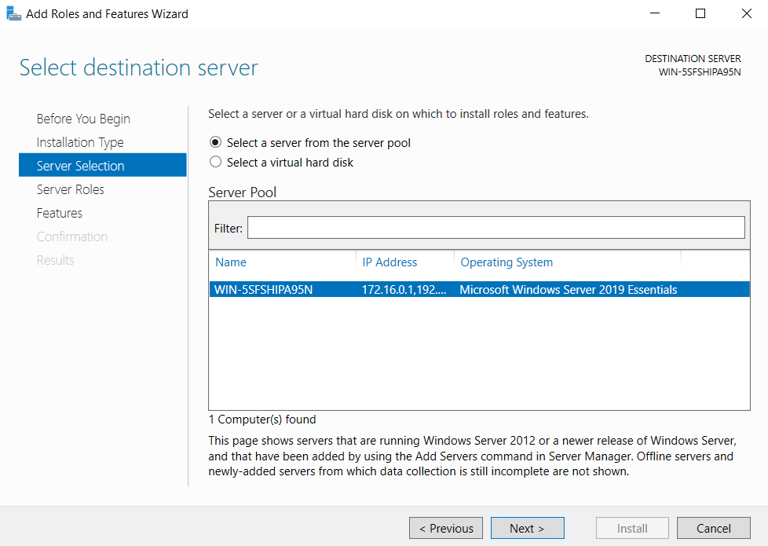768x546 pixels.
Task: Minimize the wizard window
Action: [653, 14]
